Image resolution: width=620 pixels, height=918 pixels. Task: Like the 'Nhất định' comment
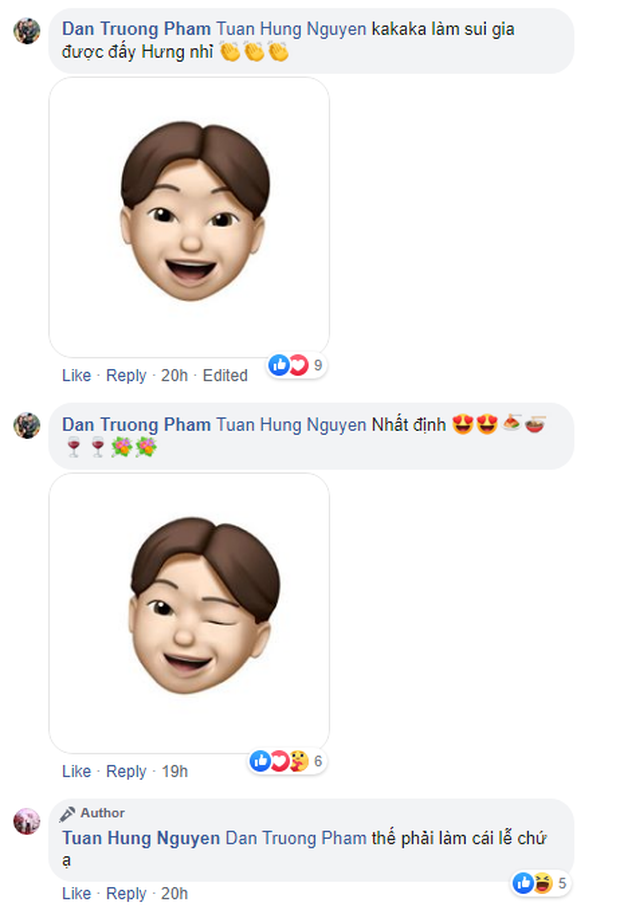(x=76, y=771)
